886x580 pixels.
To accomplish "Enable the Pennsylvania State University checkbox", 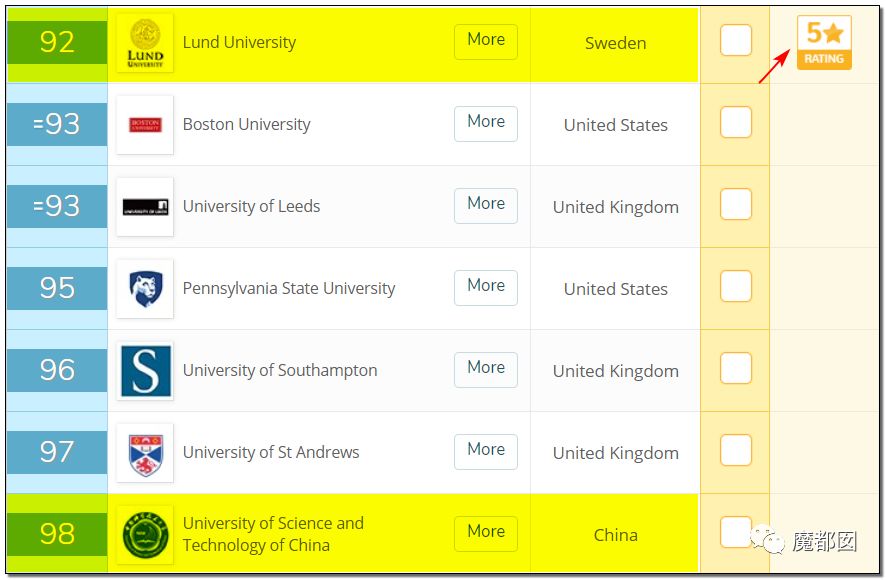I will [x=736, y=287].
